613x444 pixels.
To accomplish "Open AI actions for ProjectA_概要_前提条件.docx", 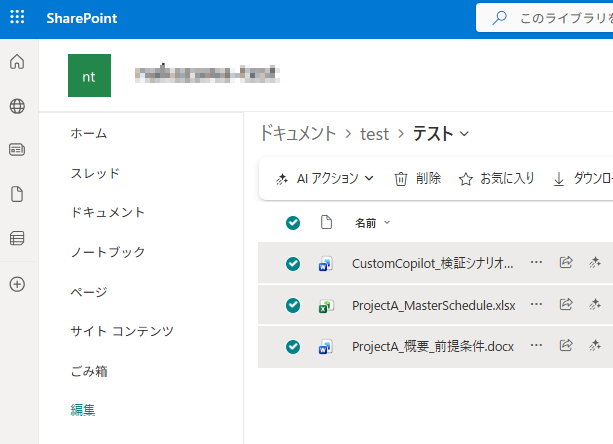I will point(593,346).
